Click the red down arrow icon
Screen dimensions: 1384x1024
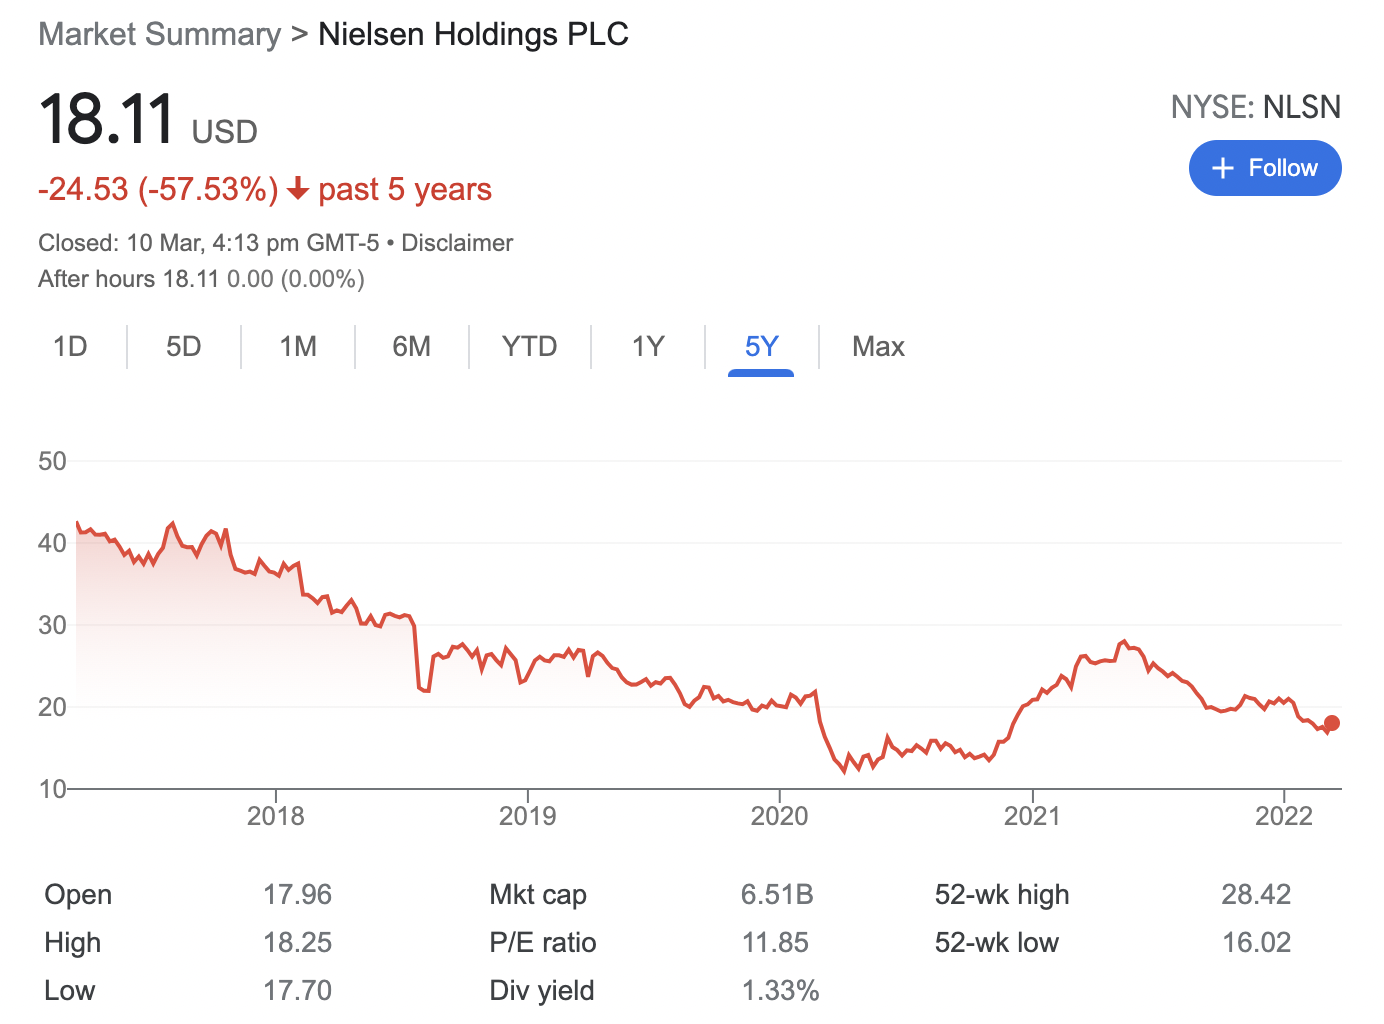tap(297, 189)
